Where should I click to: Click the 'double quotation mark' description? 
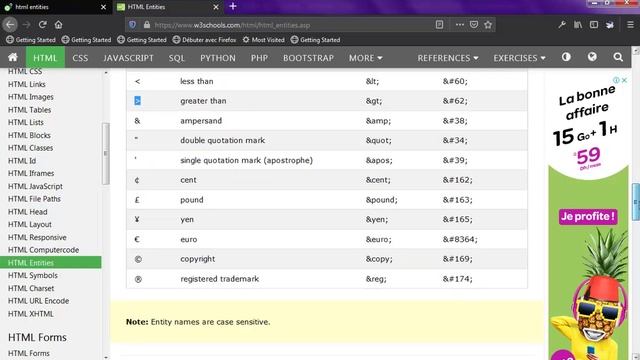point(222,140)
